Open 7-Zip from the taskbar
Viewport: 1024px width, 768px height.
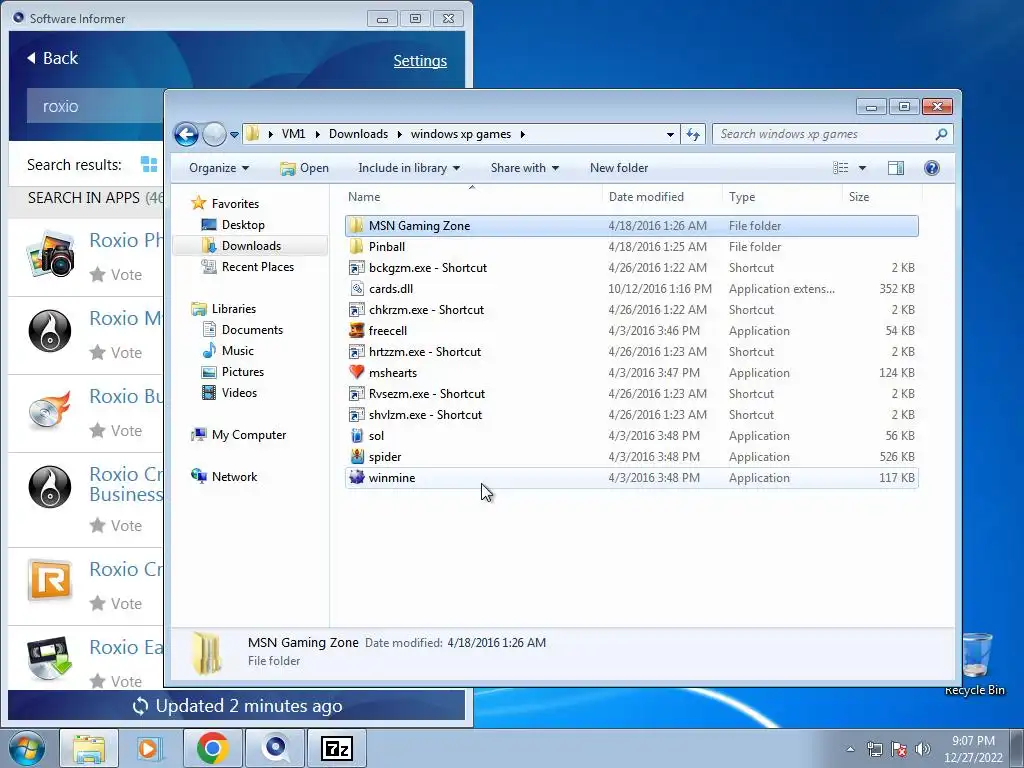[x=337, y=748]
